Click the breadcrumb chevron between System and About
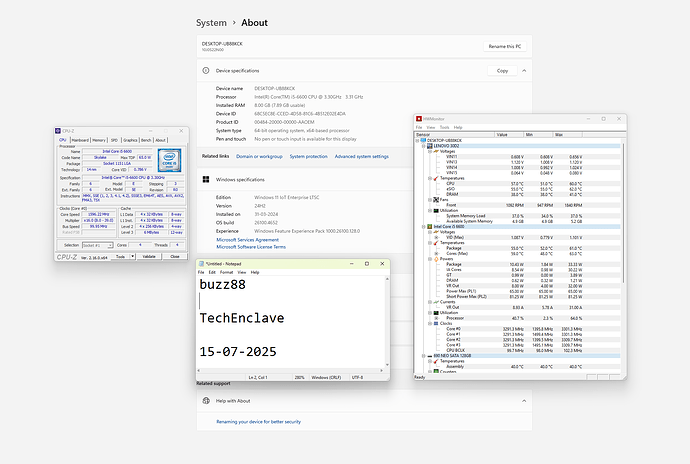 [234, 22]
